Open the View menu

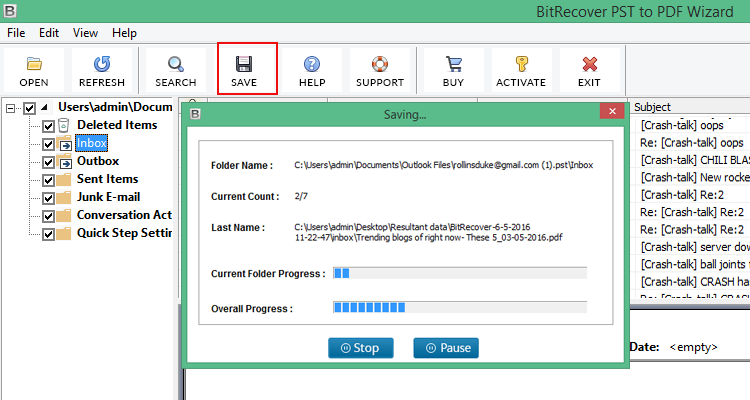tap(85, 33)
